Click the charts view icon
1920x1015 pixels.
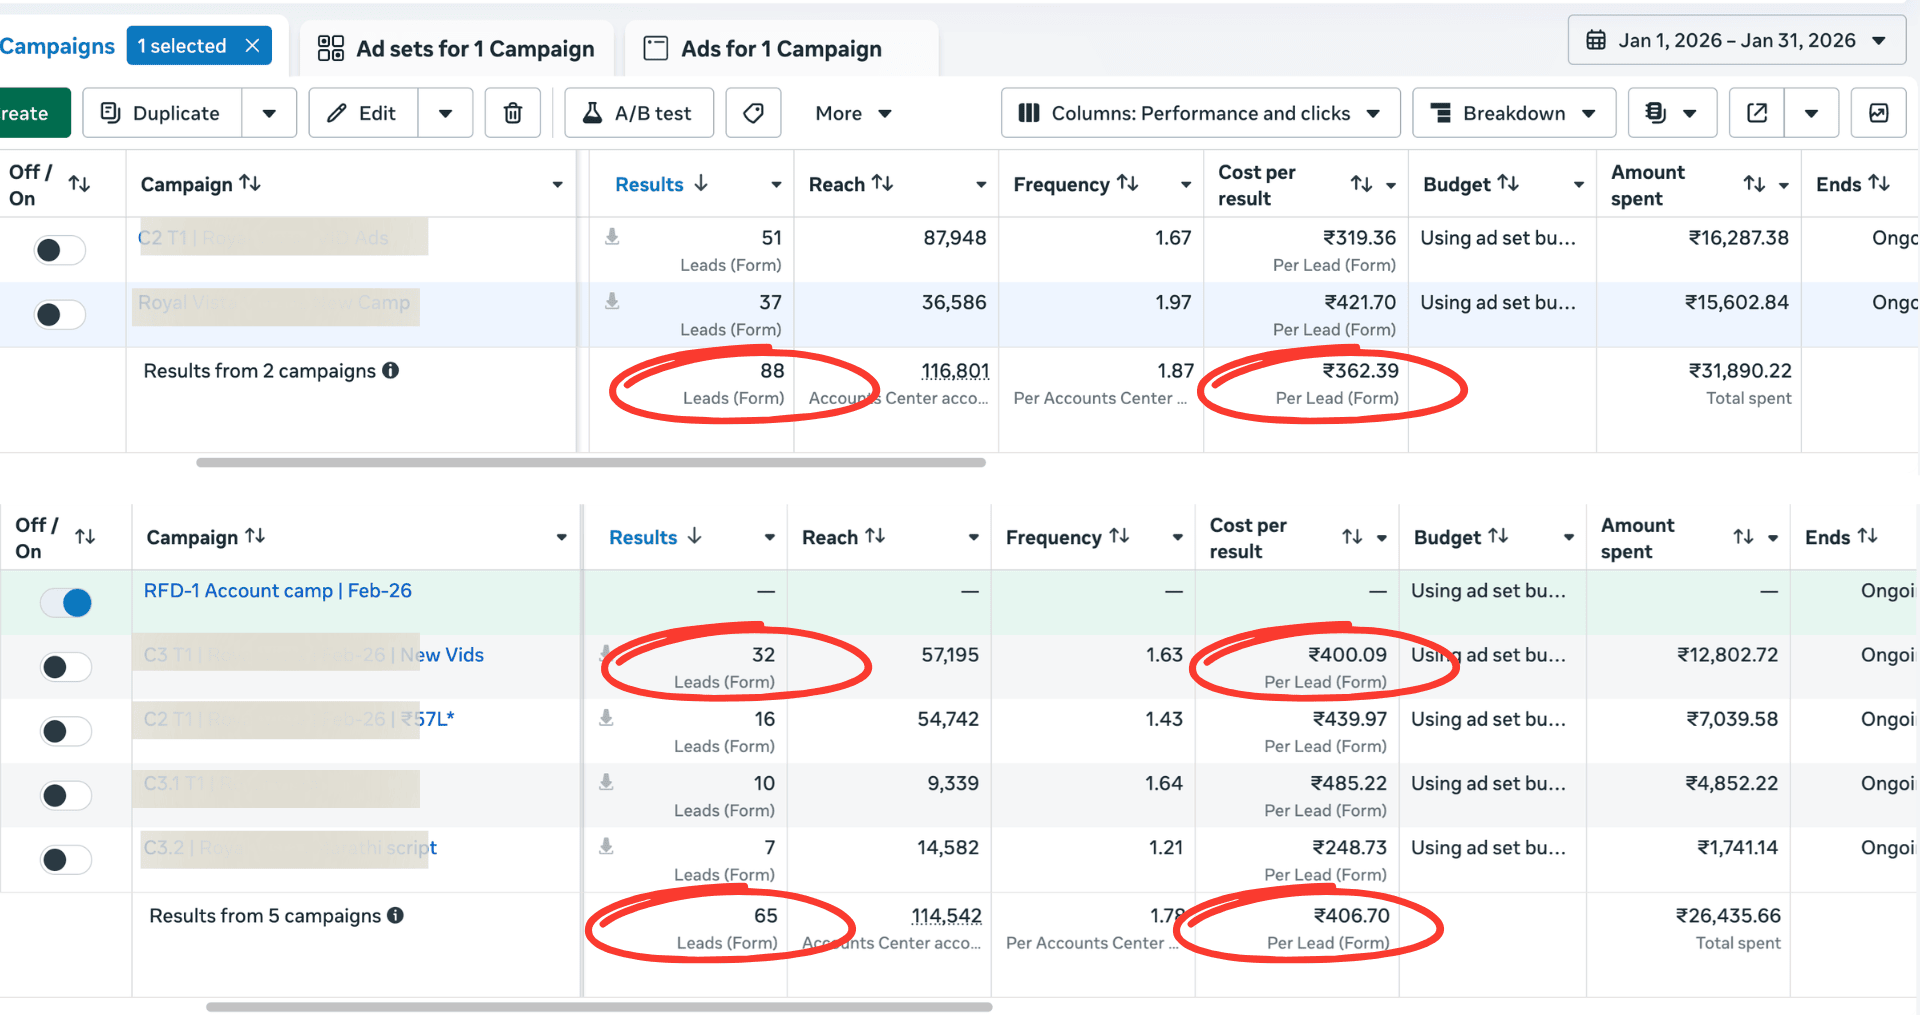[1878, 113]
